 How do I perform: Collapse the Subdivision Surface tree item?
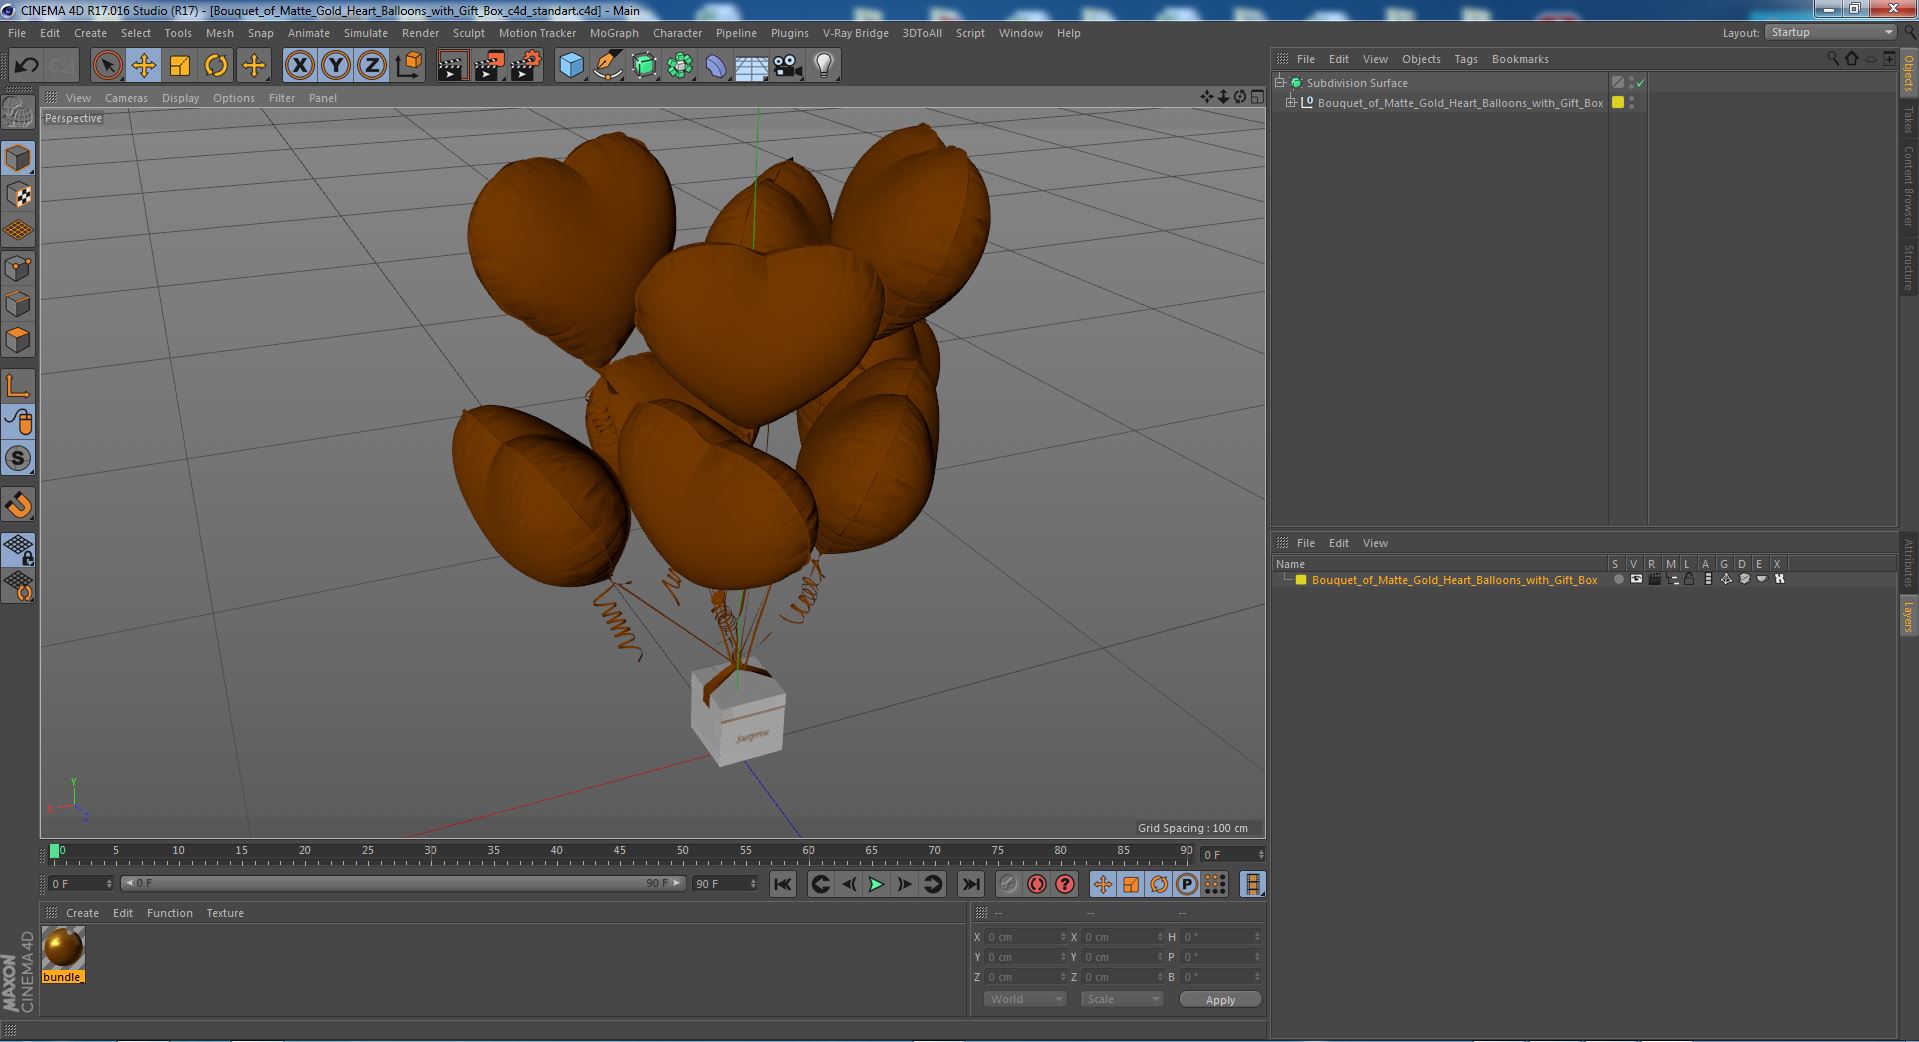(1280, 83)
